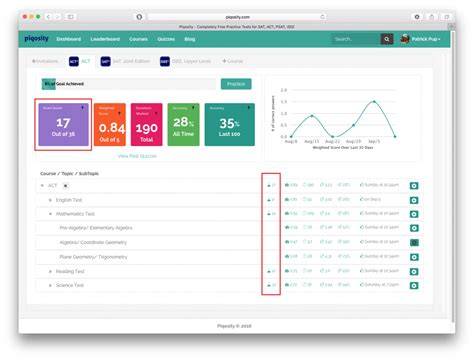Open practice for English Test row
Viewport: 474px width, 360px height.
414,200
